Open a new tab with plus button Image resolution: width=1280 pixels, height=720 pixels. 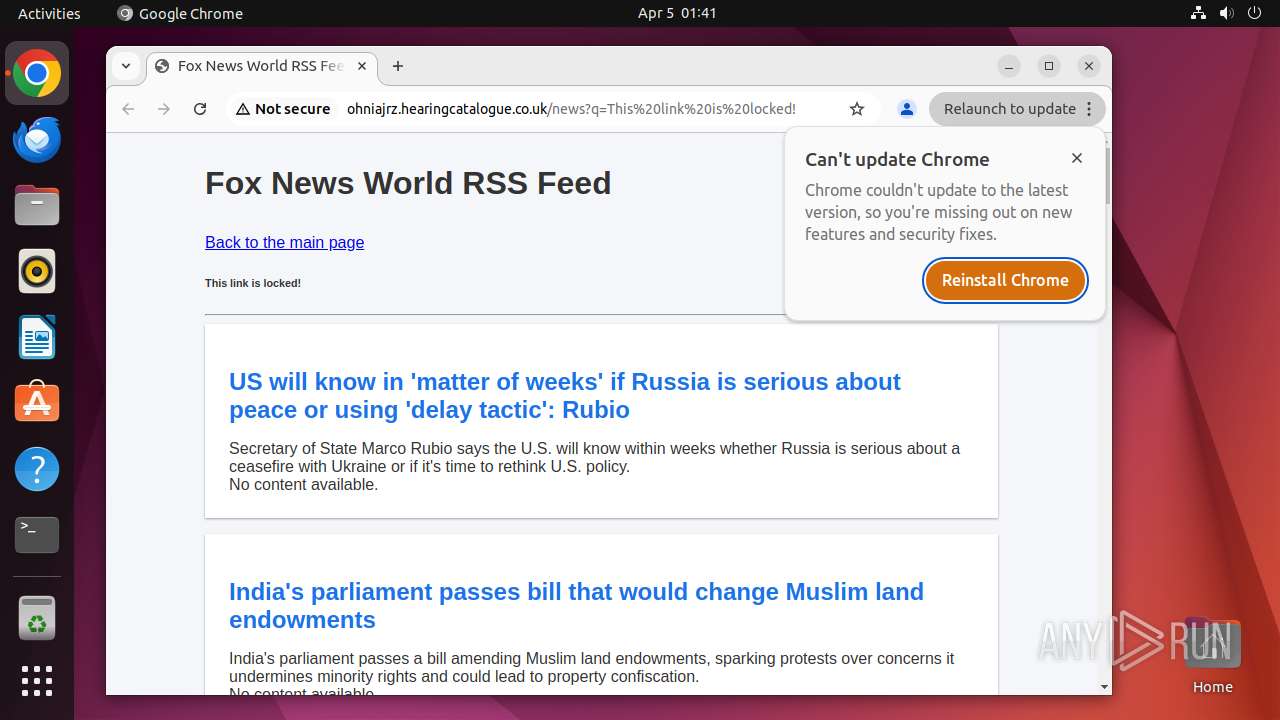[398, 66]
